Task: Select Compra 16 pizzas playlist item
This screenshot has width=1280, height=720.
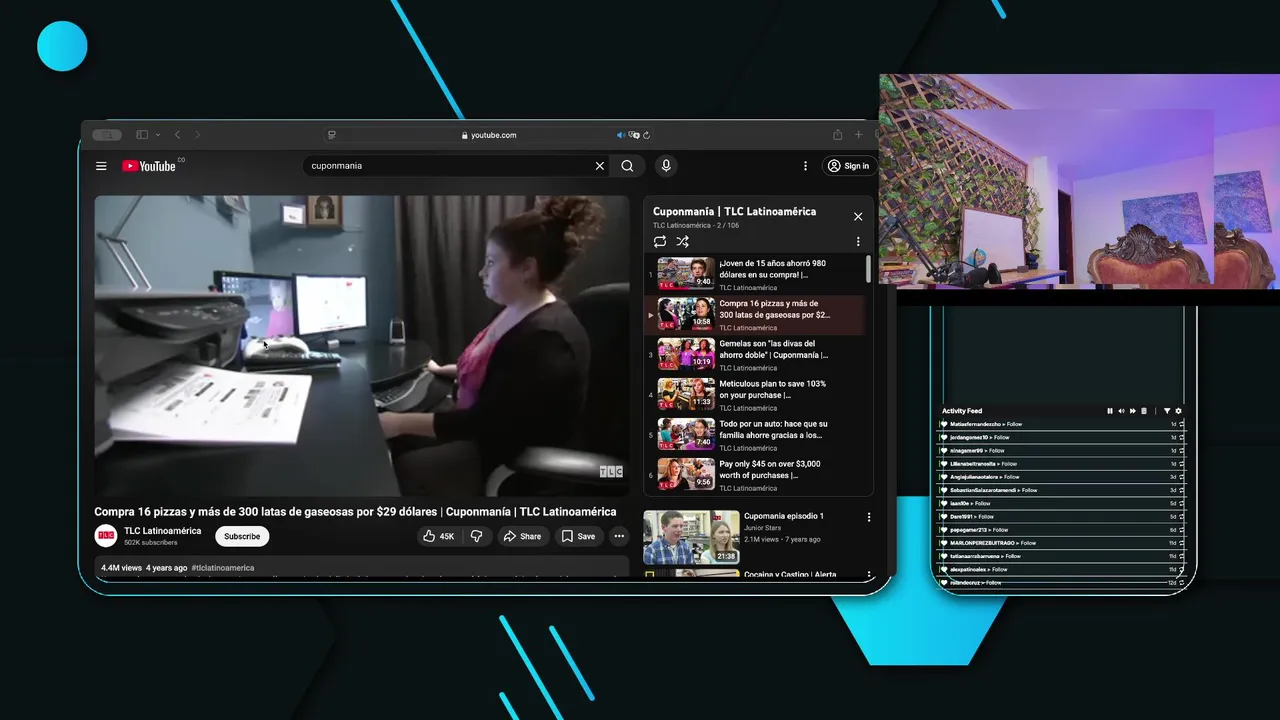Action: [755, 314]
